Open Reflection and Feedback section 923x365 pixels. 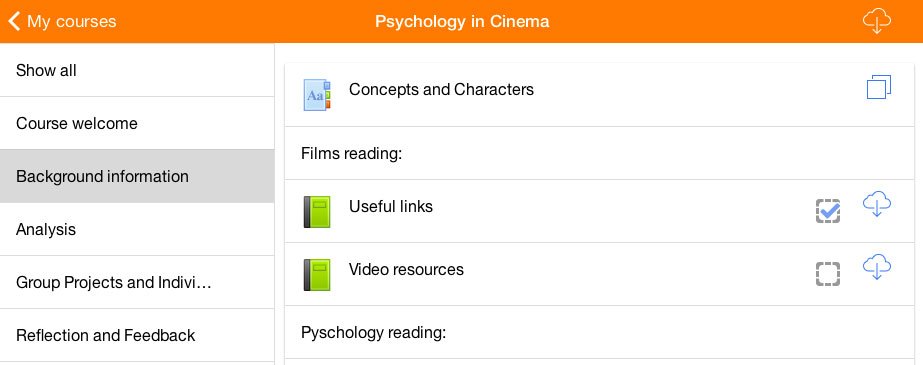click(x=137, y=336)
